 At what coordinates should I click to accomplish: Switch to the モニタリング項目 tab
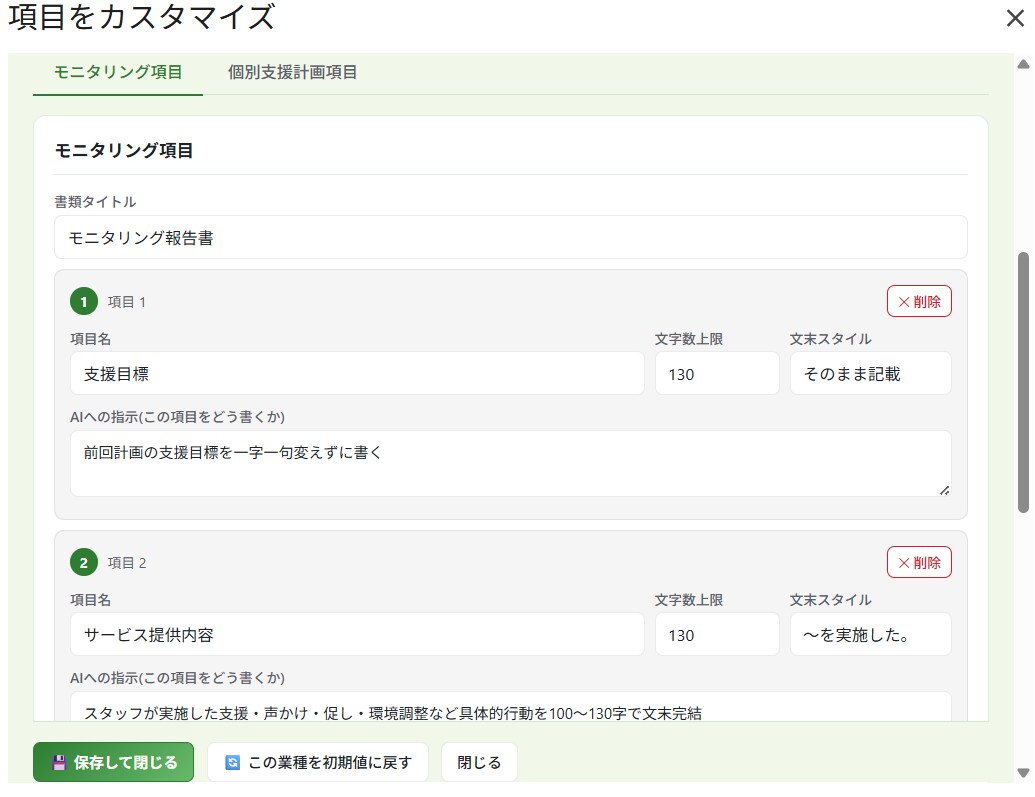click(117, 72)
